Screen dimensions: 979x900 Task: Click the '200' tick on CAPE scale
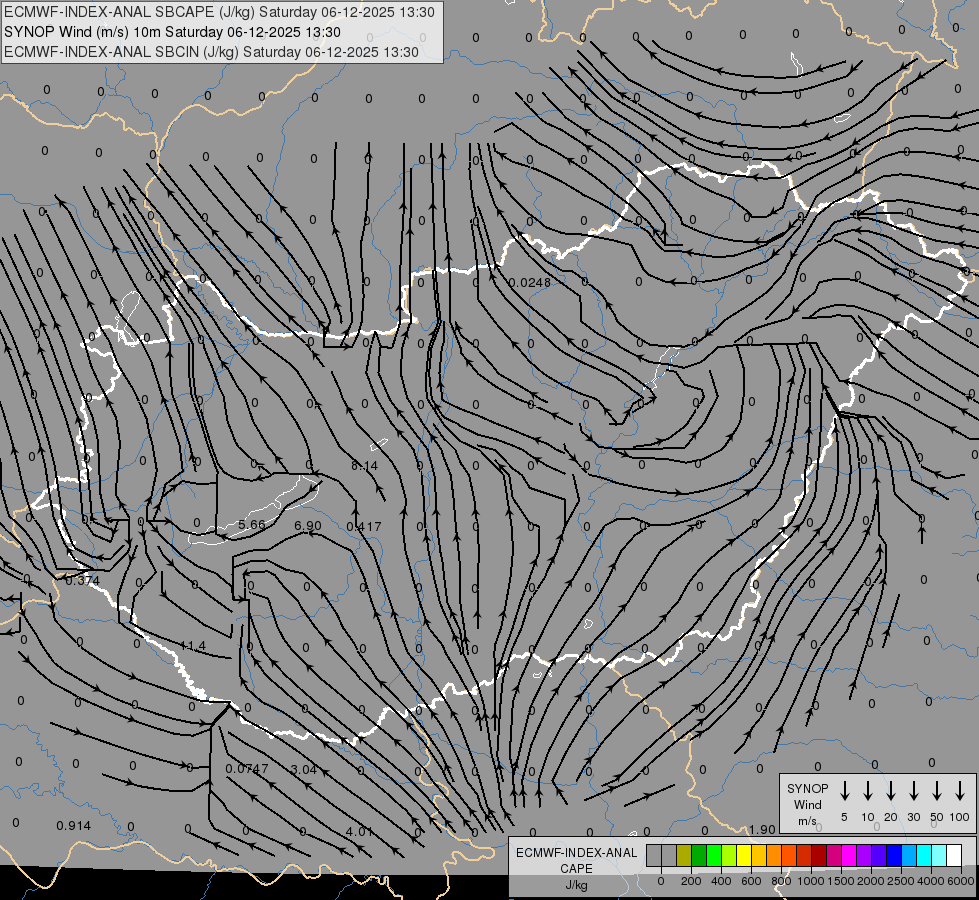(x=691, y=881)
